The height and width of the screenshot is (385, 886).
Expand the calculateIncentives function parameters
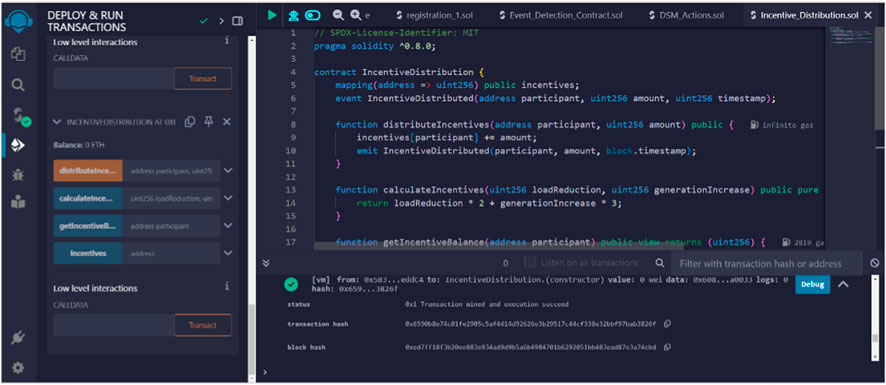pyautogui.click(x=228, y=198)
